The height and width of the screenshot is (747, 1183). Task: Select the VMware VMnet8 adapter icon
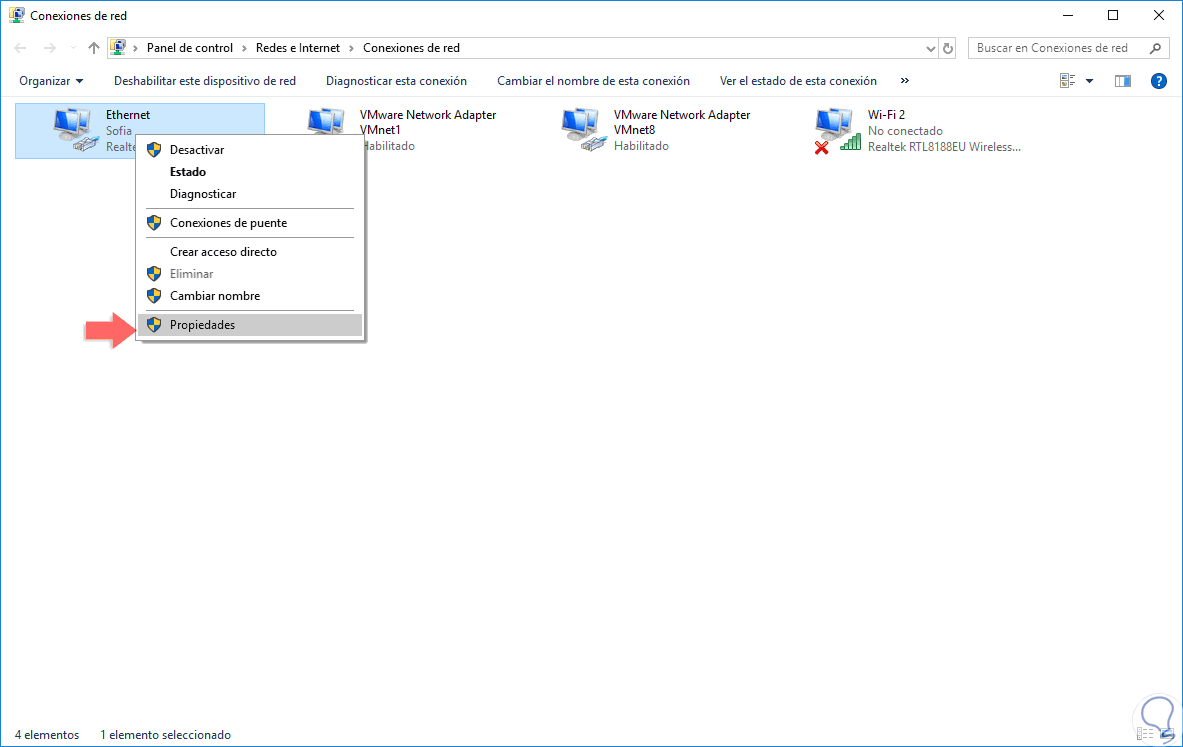click(x=583, y=130)
